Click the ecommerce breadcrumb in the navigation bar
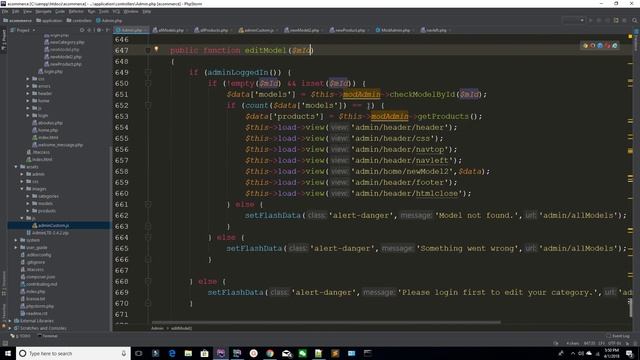Screen dimensions: 640x360 18,20
